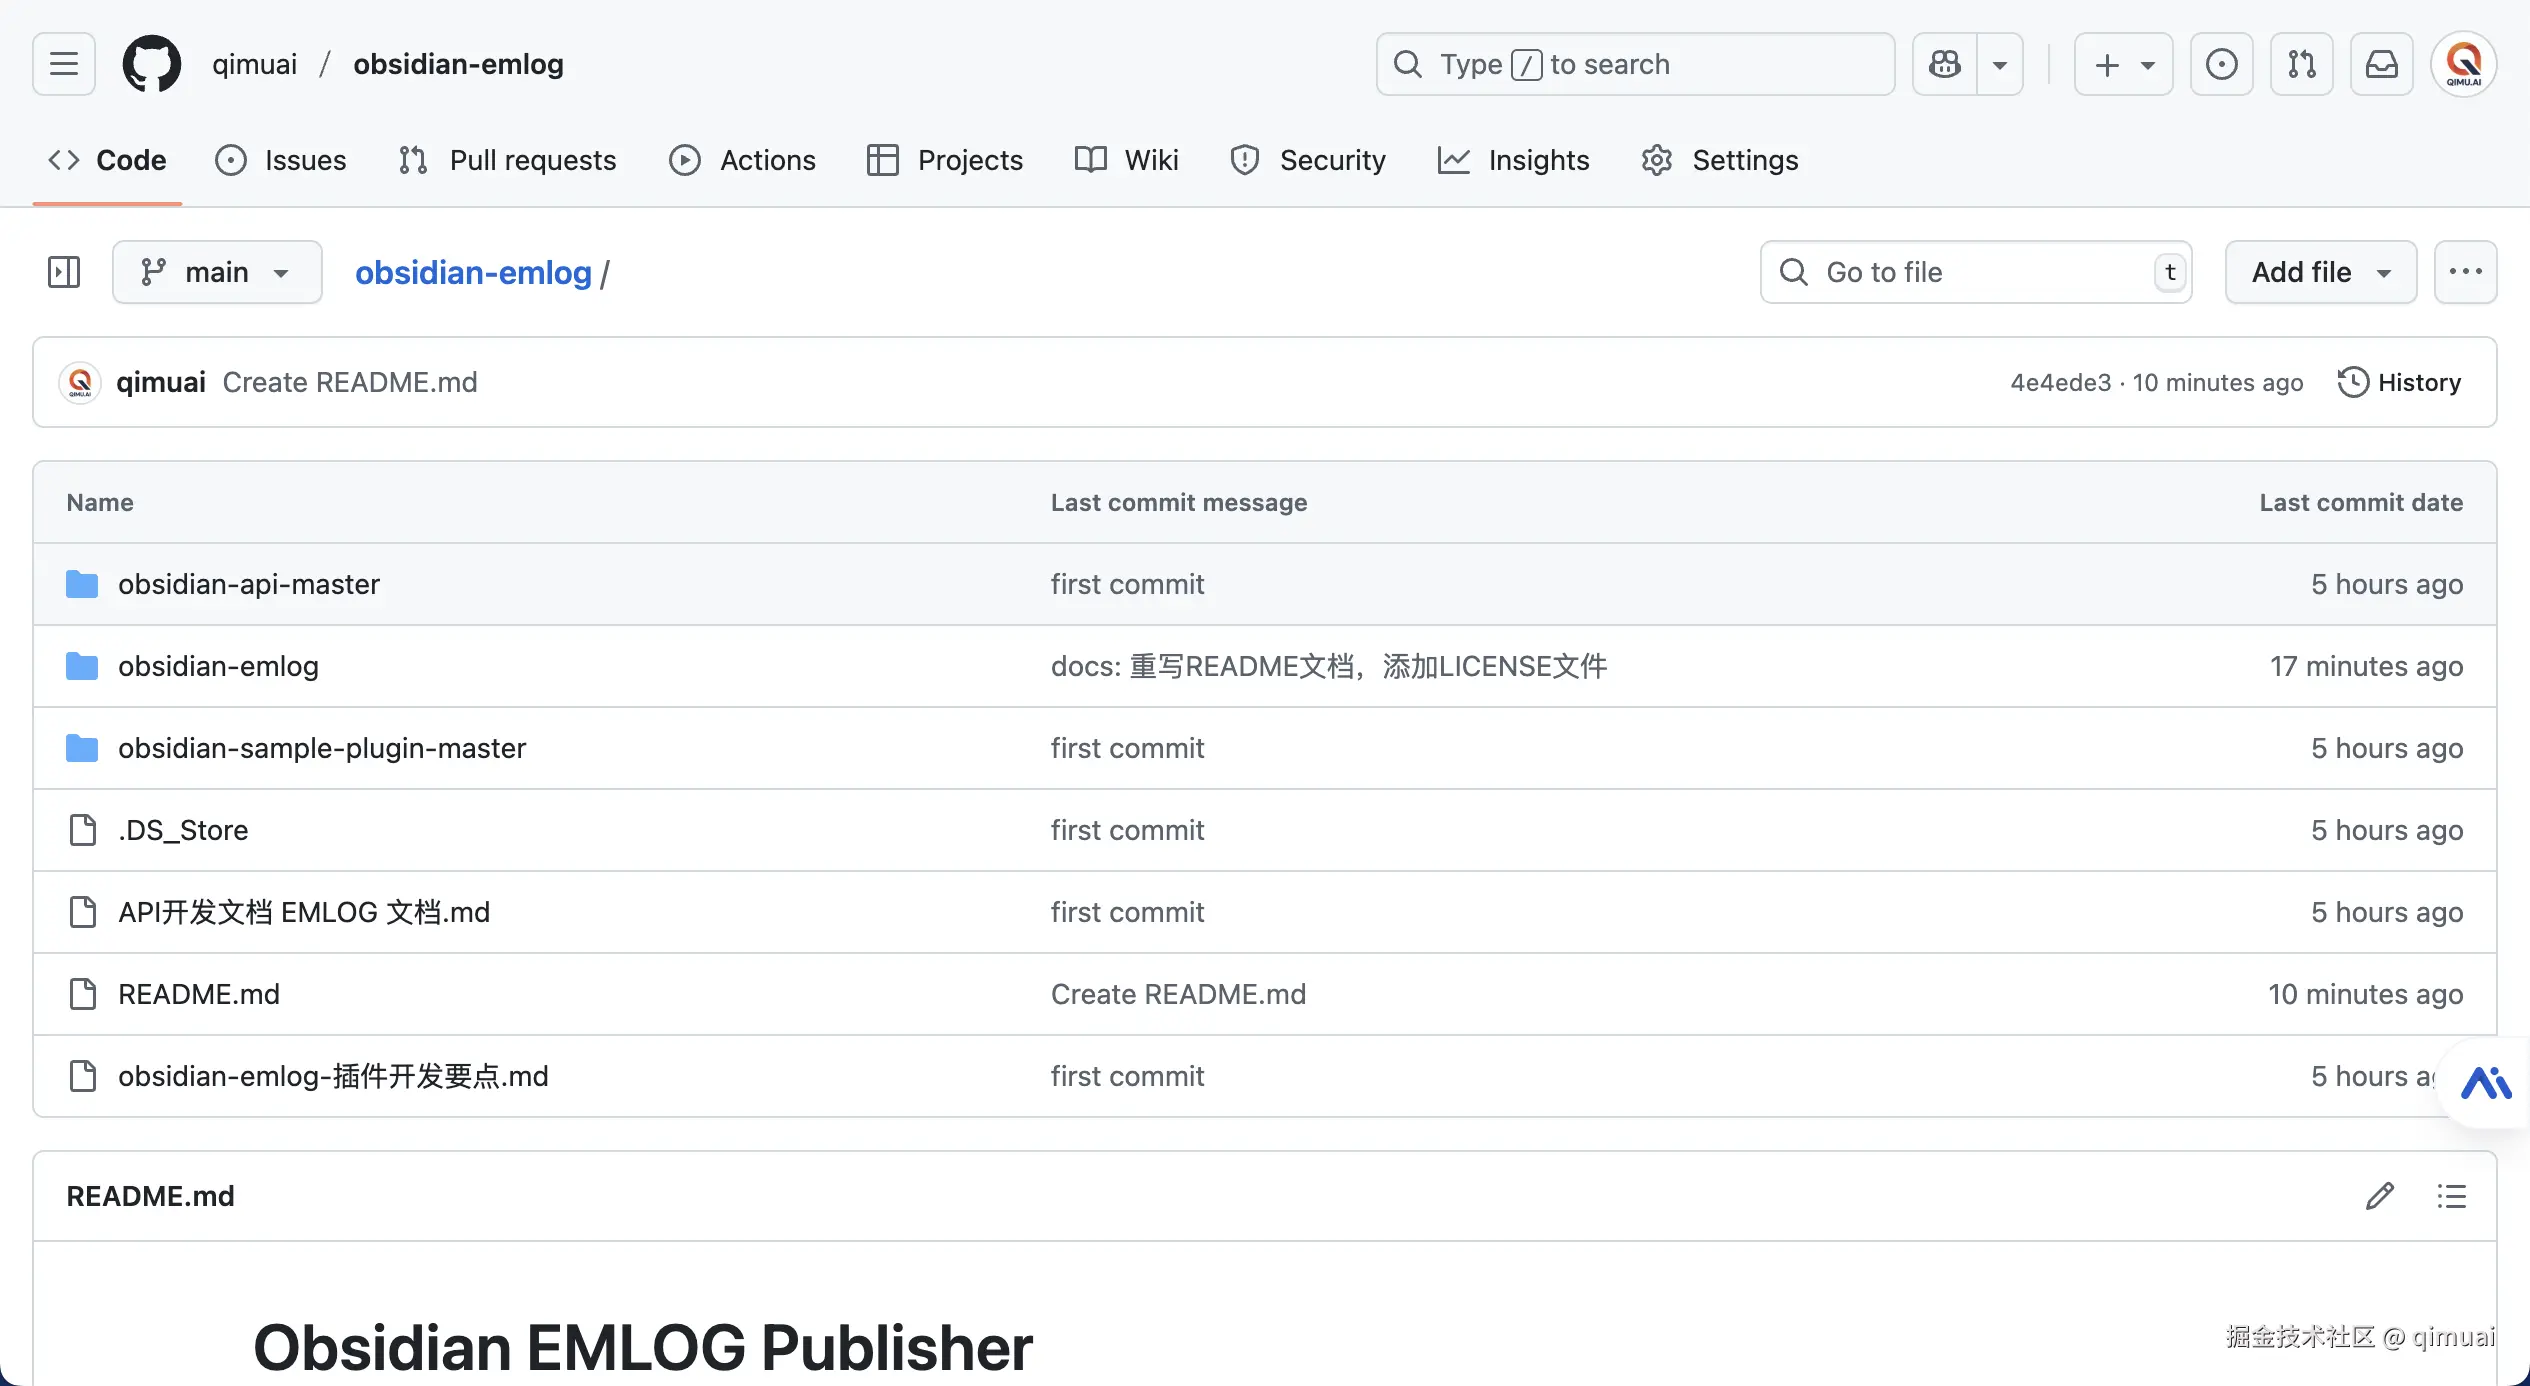Open the user profile avatar menu
Screen dimensions: 2530x1386
click(2463, 64)
